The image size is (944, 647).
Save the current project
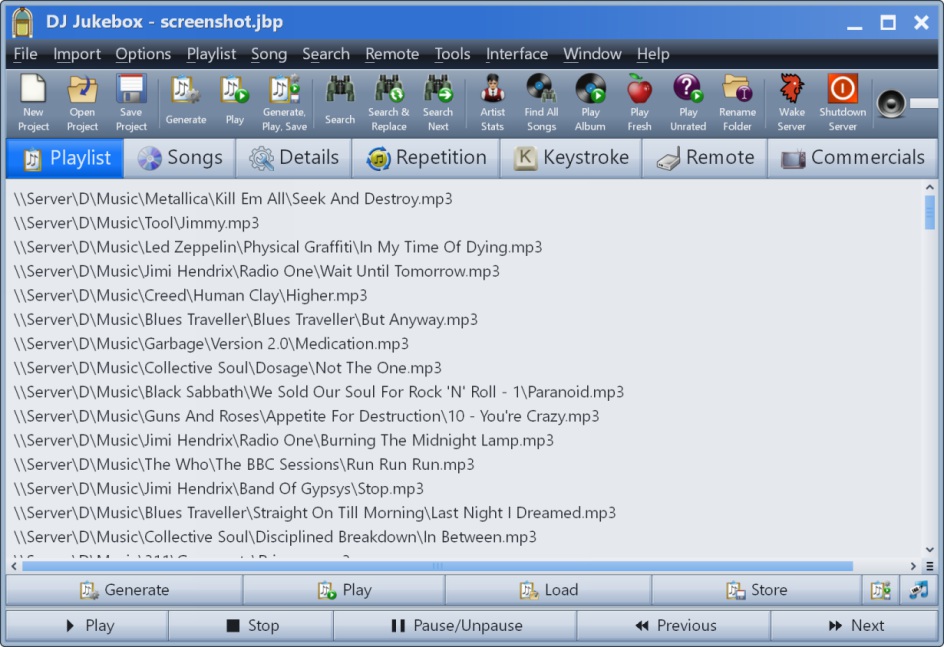(131, 100)
